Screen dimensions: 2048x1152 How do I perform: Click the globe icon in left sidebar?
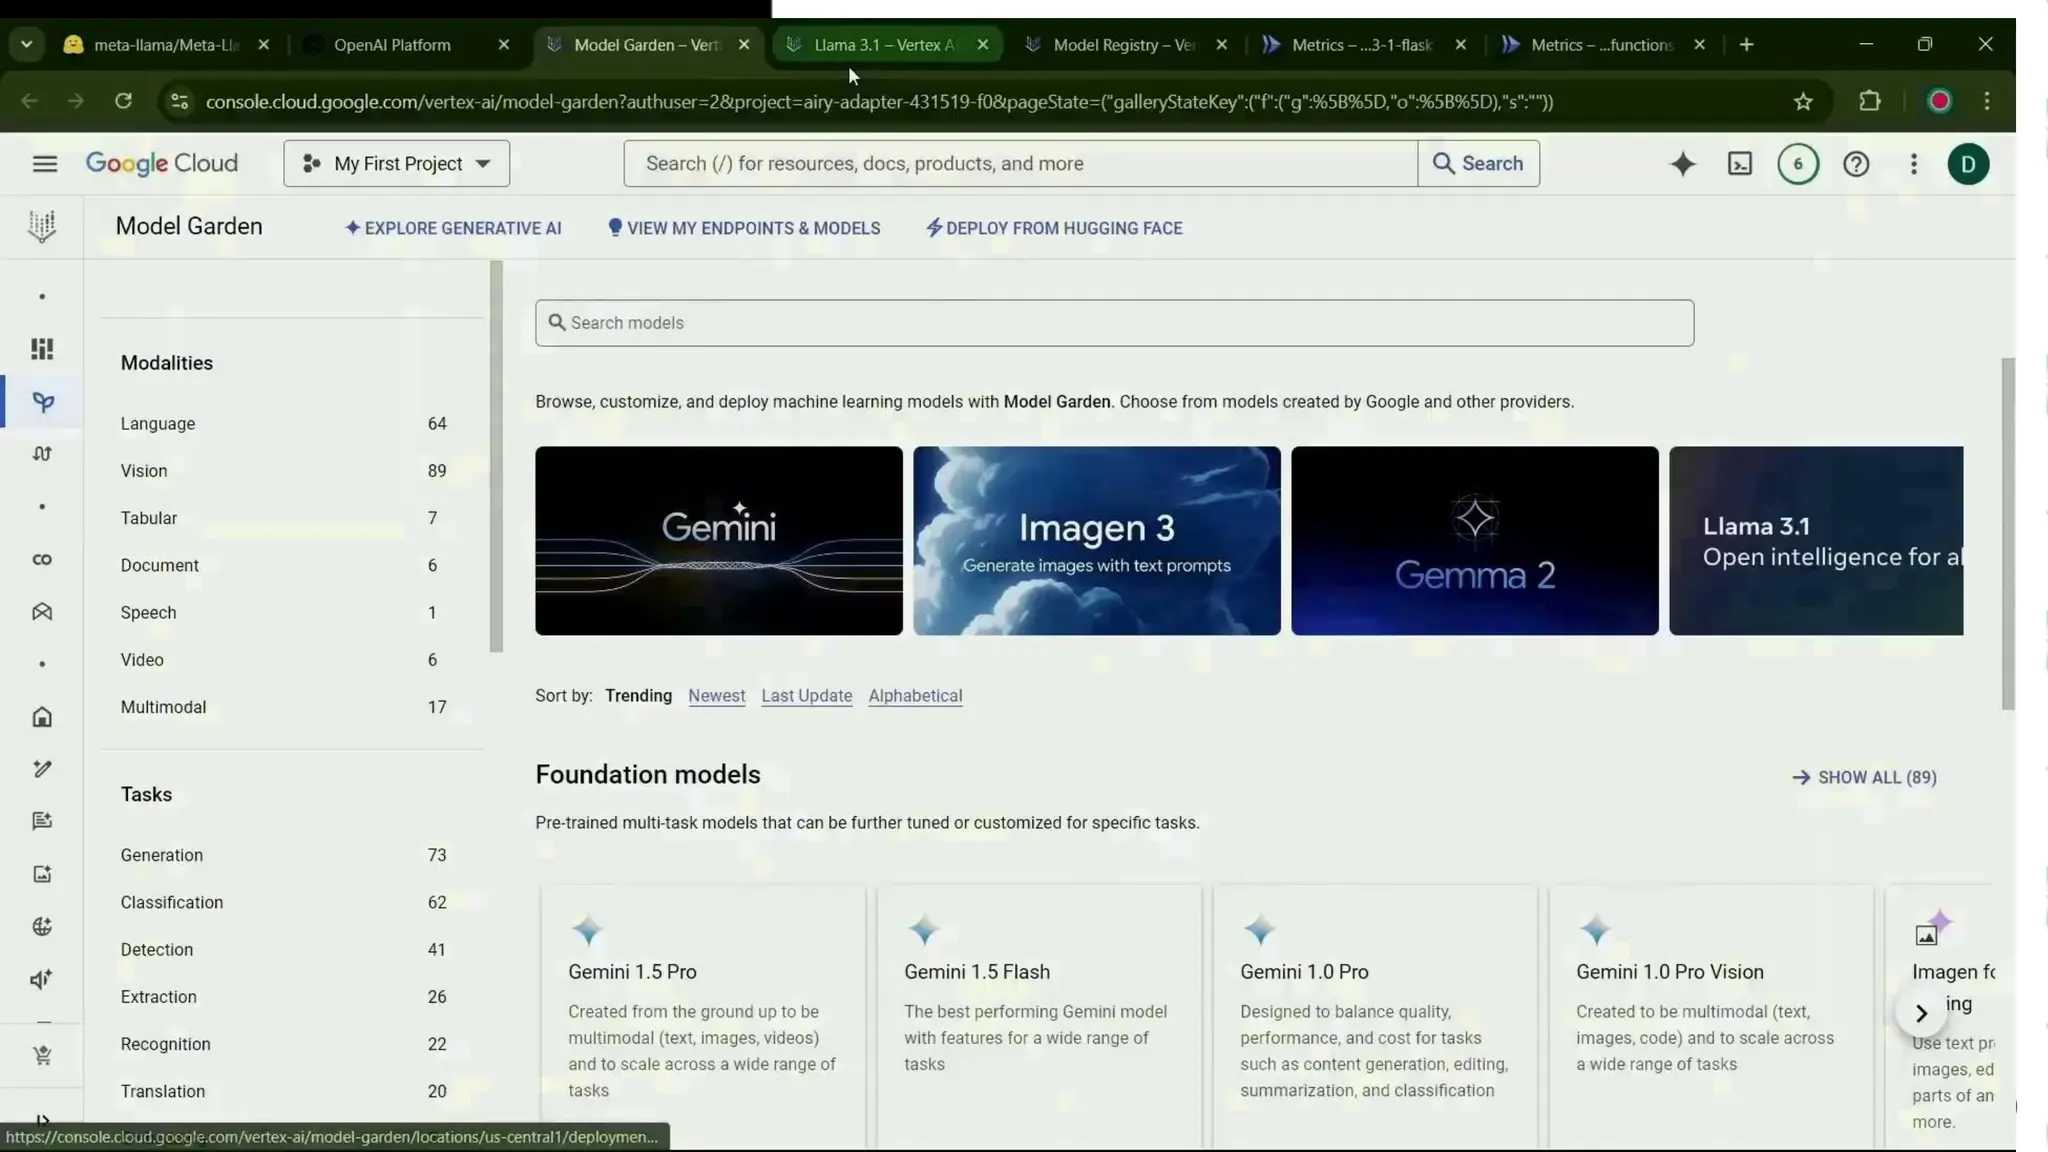[x=42, y=927]
